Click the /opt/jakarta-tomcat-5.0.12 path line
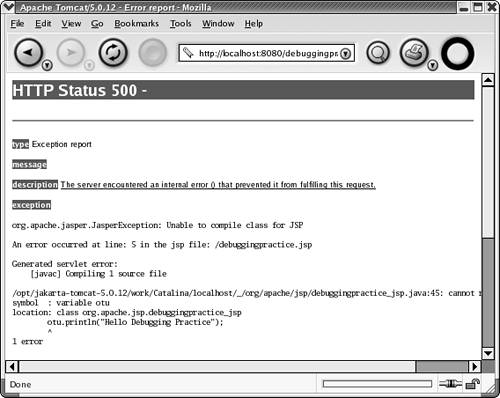This screenshot has height=398, width=500. pyautogui.click(x=247, y=293)
